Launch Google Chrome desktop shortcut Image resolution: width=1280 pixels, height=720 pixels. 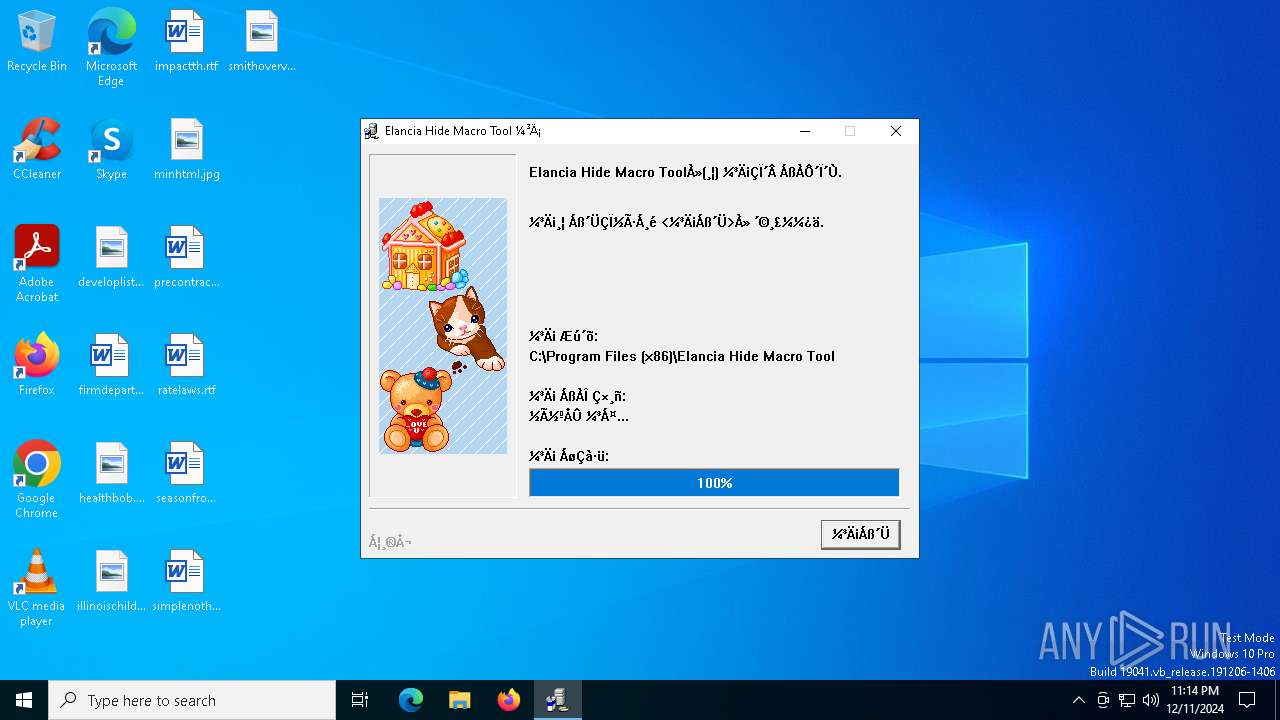click(37, 480)
